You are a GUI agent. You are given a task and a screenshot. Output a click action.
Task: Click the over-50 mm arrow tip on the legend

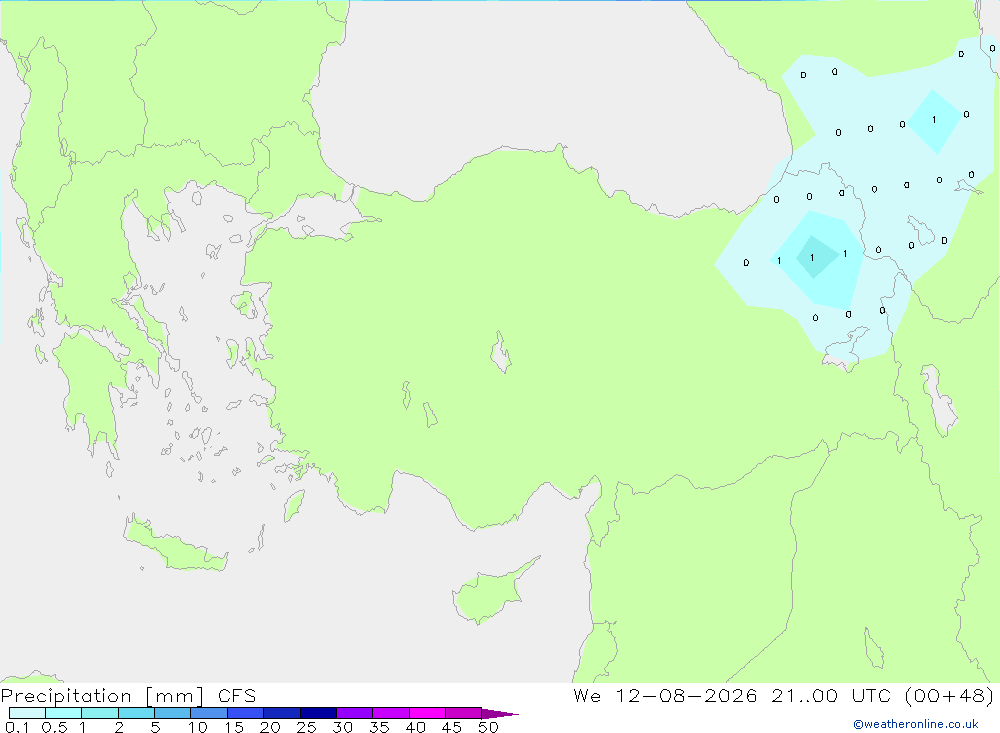pos(499,714)
